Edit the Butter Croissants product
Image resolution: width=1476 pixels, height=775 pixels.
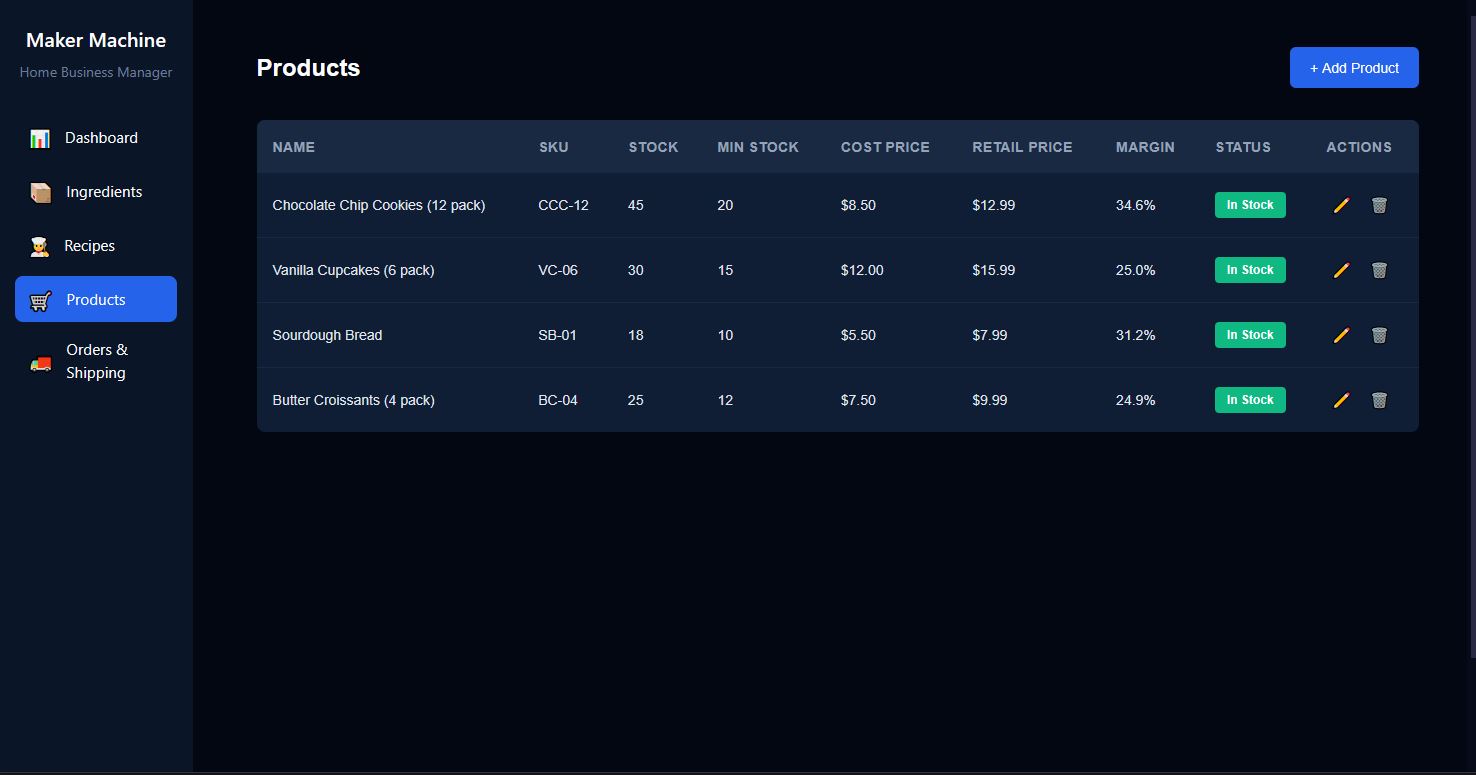(x=1341, y=400)
